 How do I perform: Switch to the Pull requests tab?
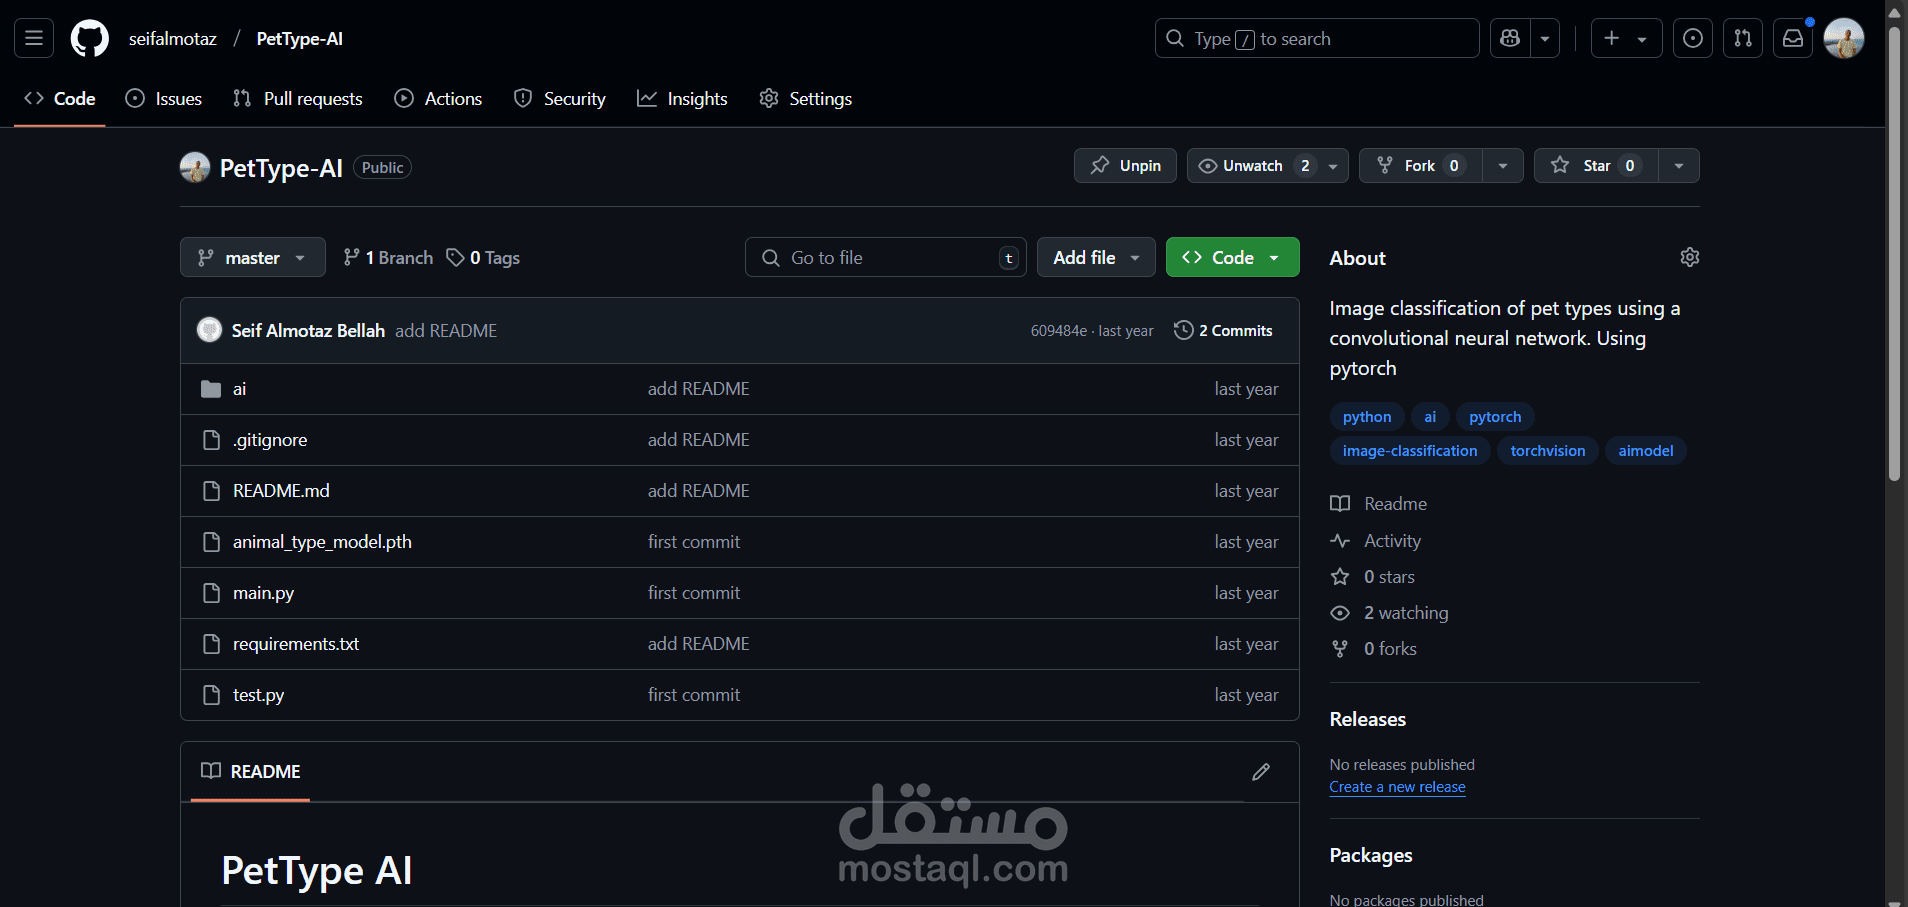tap(298, 98)
